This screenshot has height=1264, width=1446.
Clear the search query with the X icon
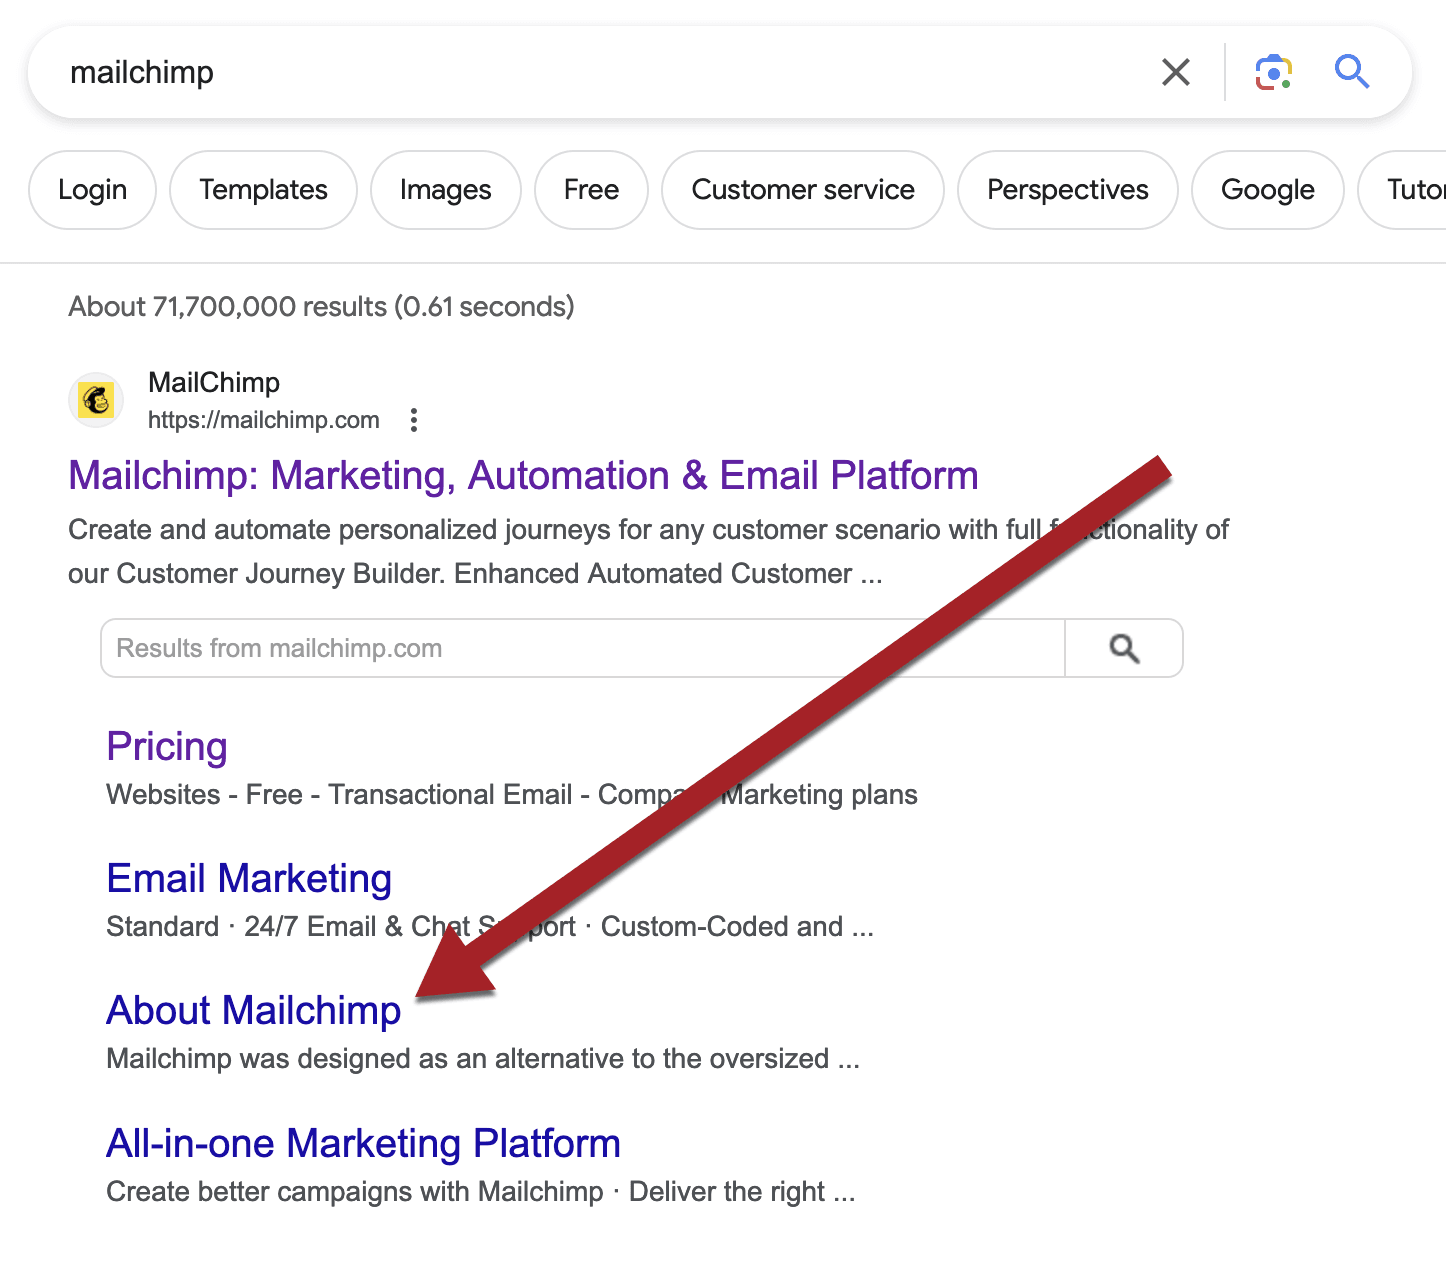[x=1176, y=71]
